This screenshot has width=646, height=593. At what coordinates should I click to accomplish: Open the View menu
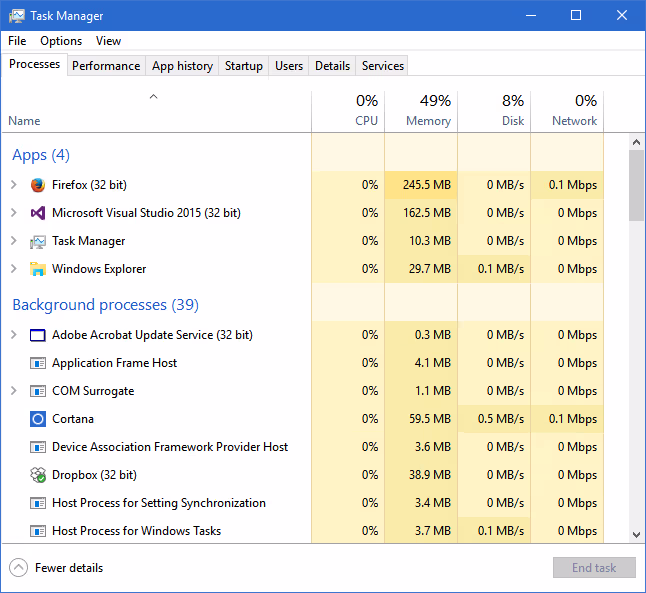pos(108,41)
